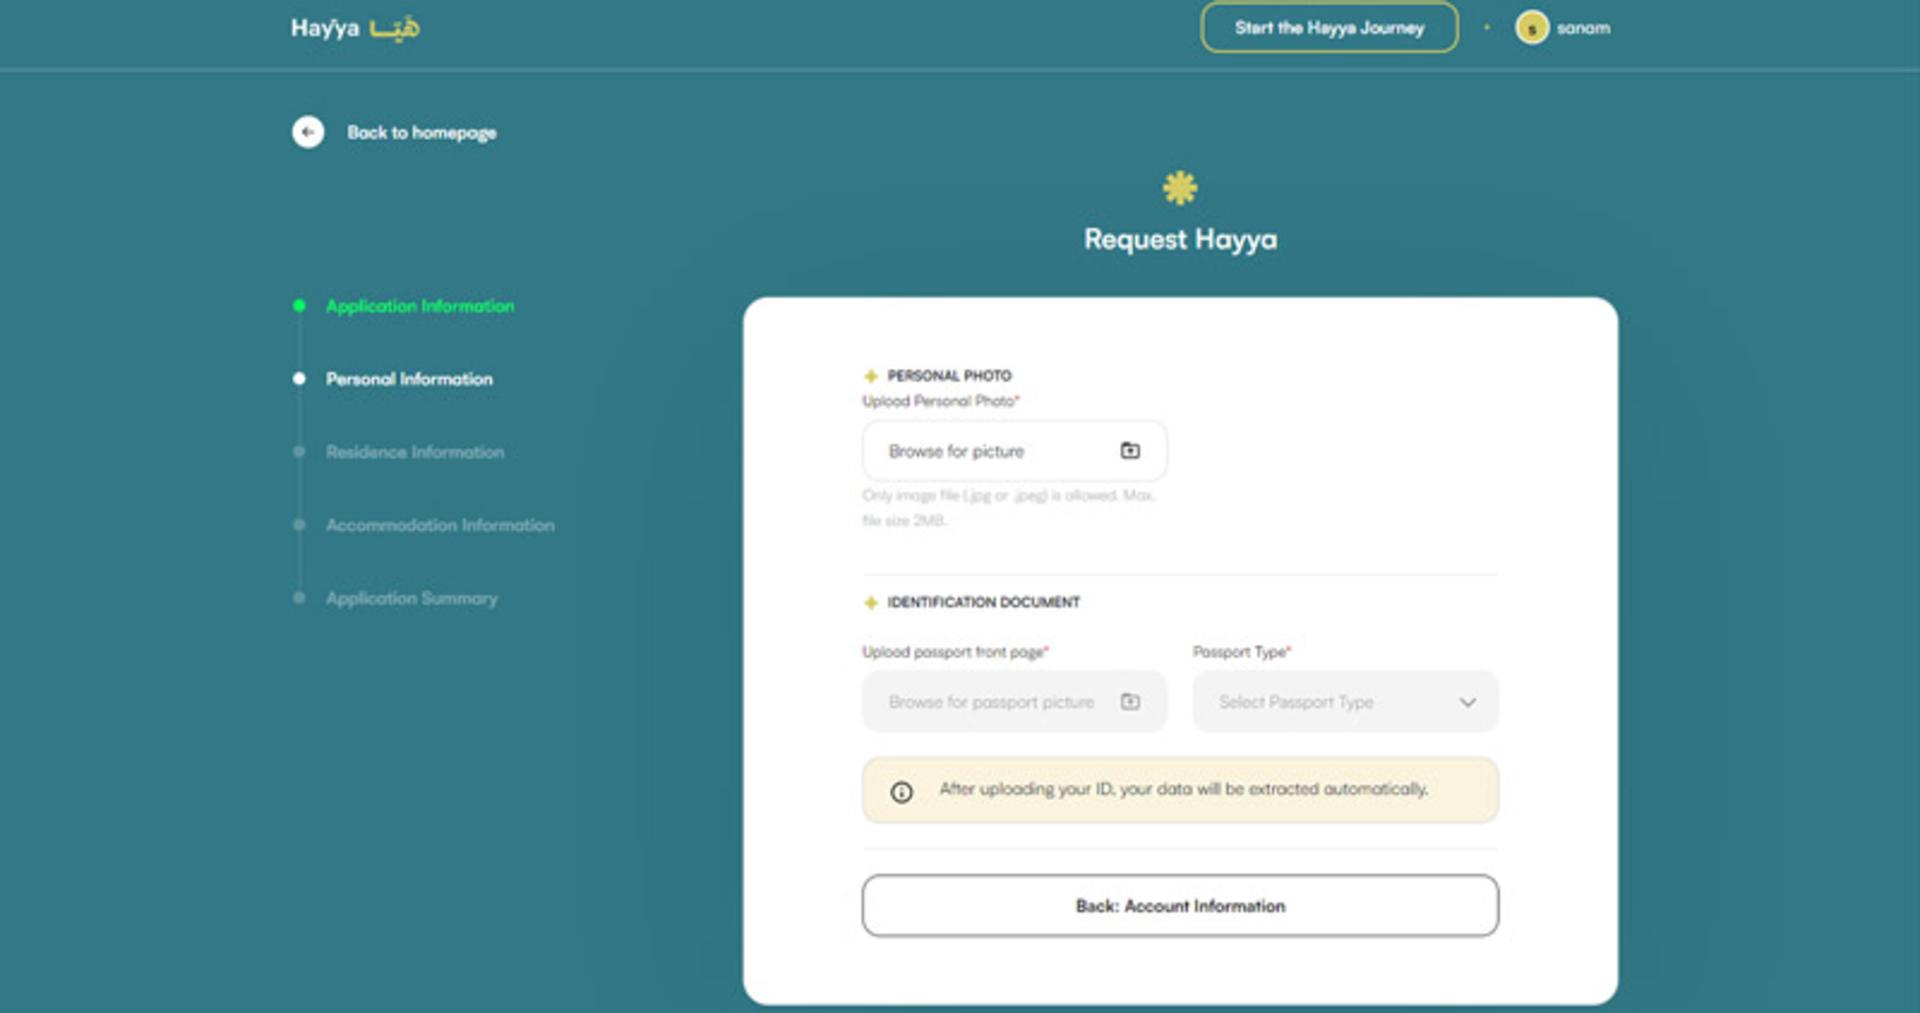Screen dimensions: 1920x1013
Task: Click the data extracted automatically notice text
Action: coord(1183,789)
